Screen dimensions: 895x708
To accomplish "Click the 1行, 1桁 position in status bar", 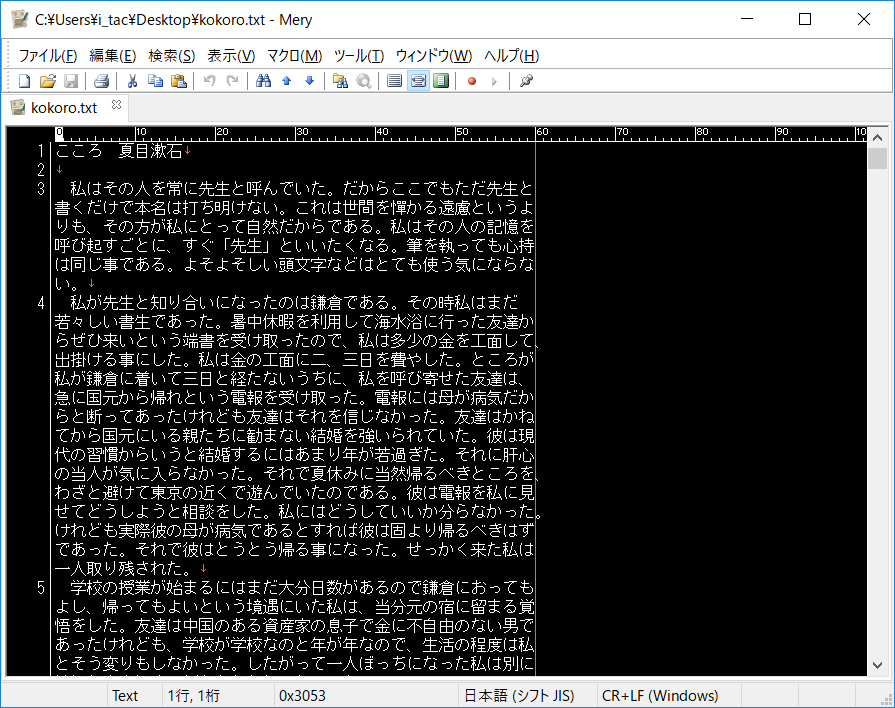I will click(193, 695).
